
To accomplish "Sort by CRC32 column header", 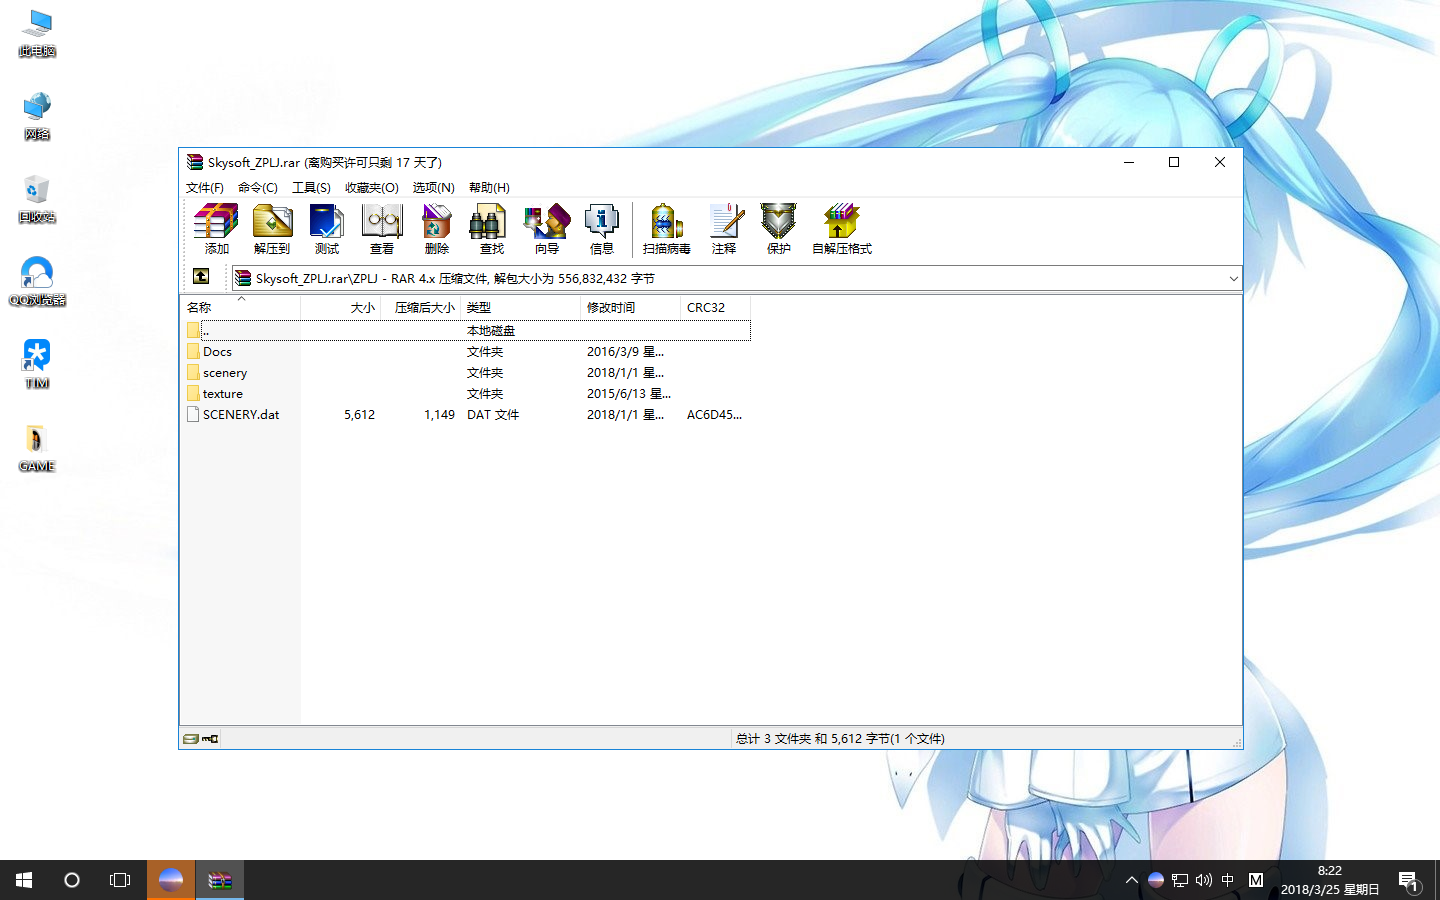I will click(715, 307).
